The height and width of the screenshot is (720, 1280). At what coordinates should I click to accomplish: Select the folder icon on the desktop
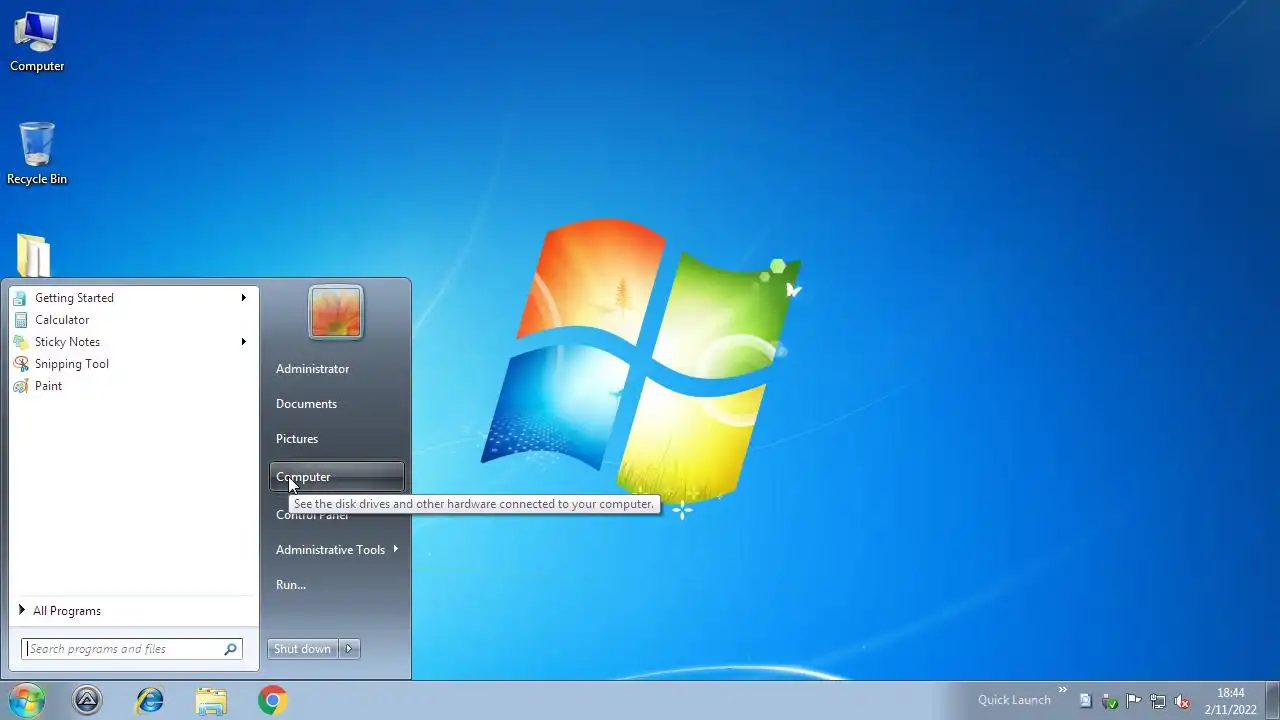tap(34, 256)
